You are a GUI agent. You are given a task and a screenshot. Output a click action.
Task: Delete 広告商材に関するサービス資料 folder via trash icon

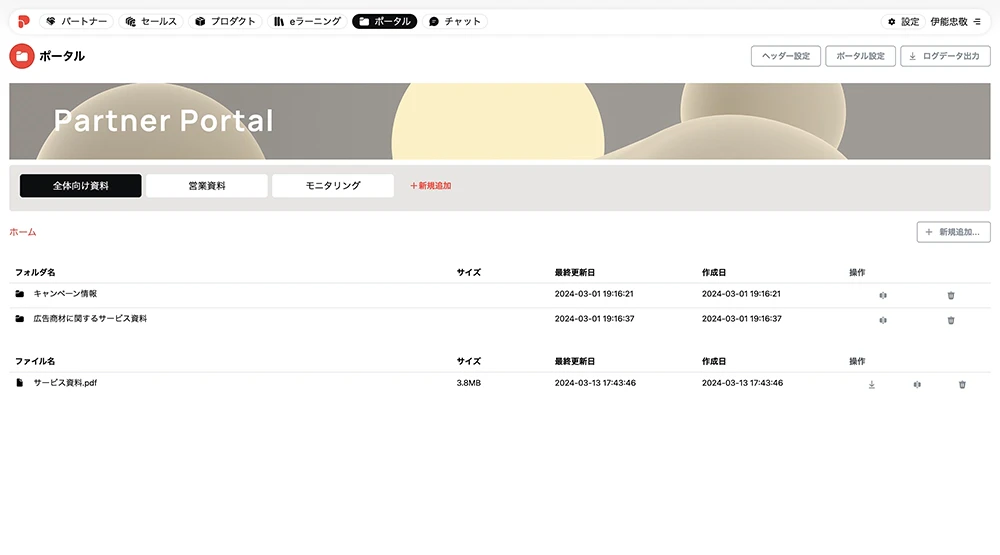951,320
